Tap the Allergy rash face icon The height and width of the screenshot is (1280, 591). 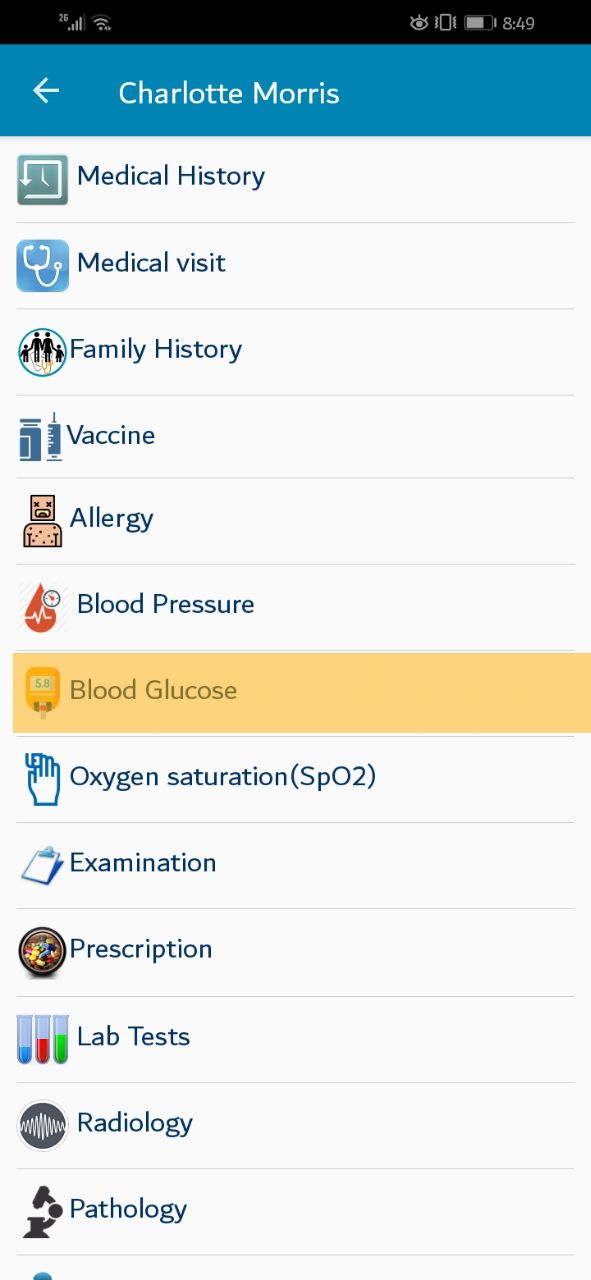coord(43,521)
